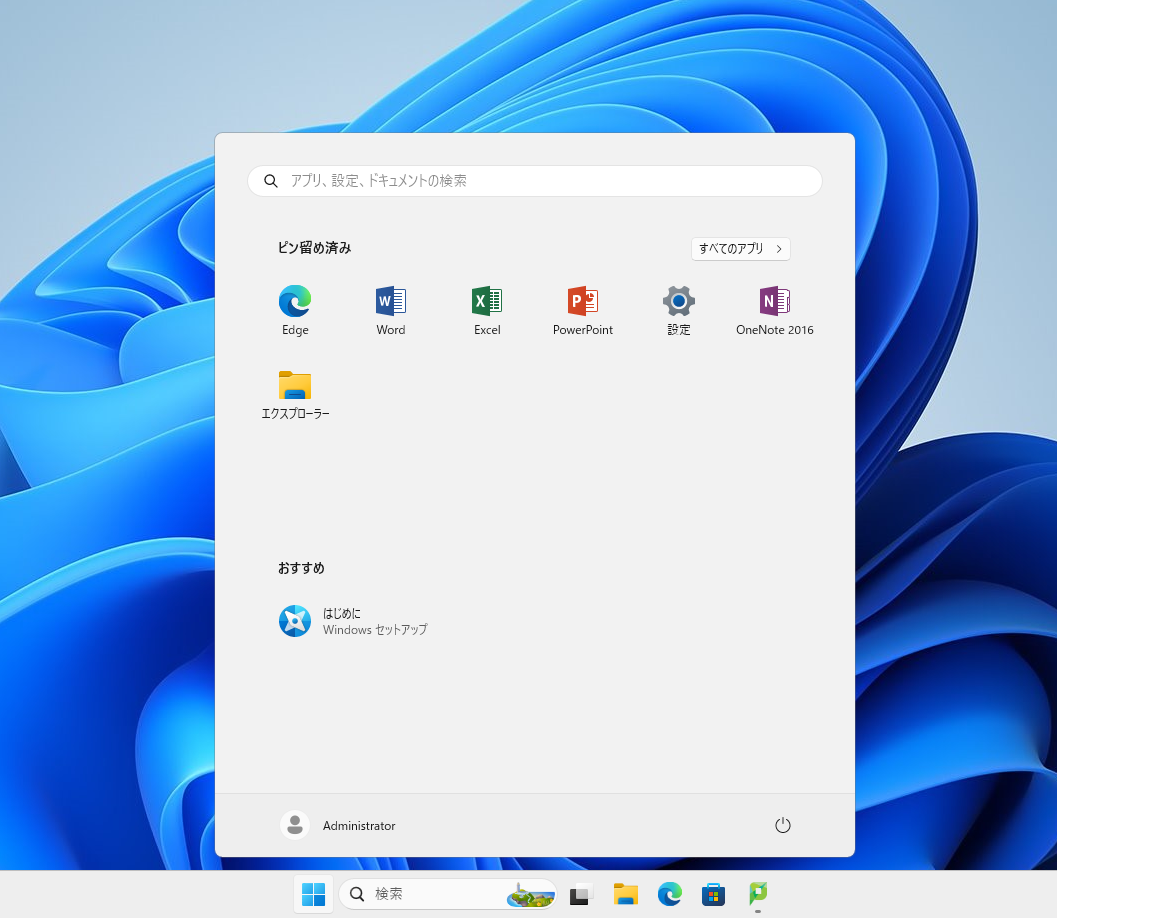The image size is (1152, 918).
Task: Click the taskbar 検索 box
Action: (447, 894)
